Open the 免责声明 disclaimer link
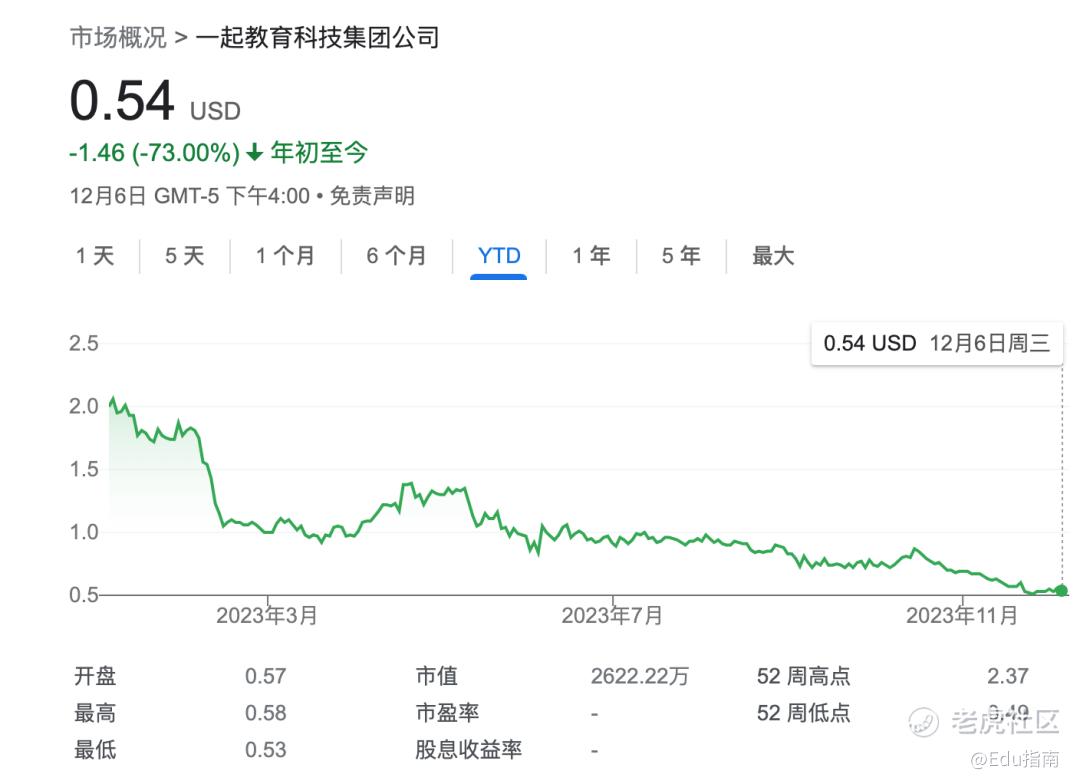The height and width of the screenshot is (784, 1080). click(x=372, y=196)
